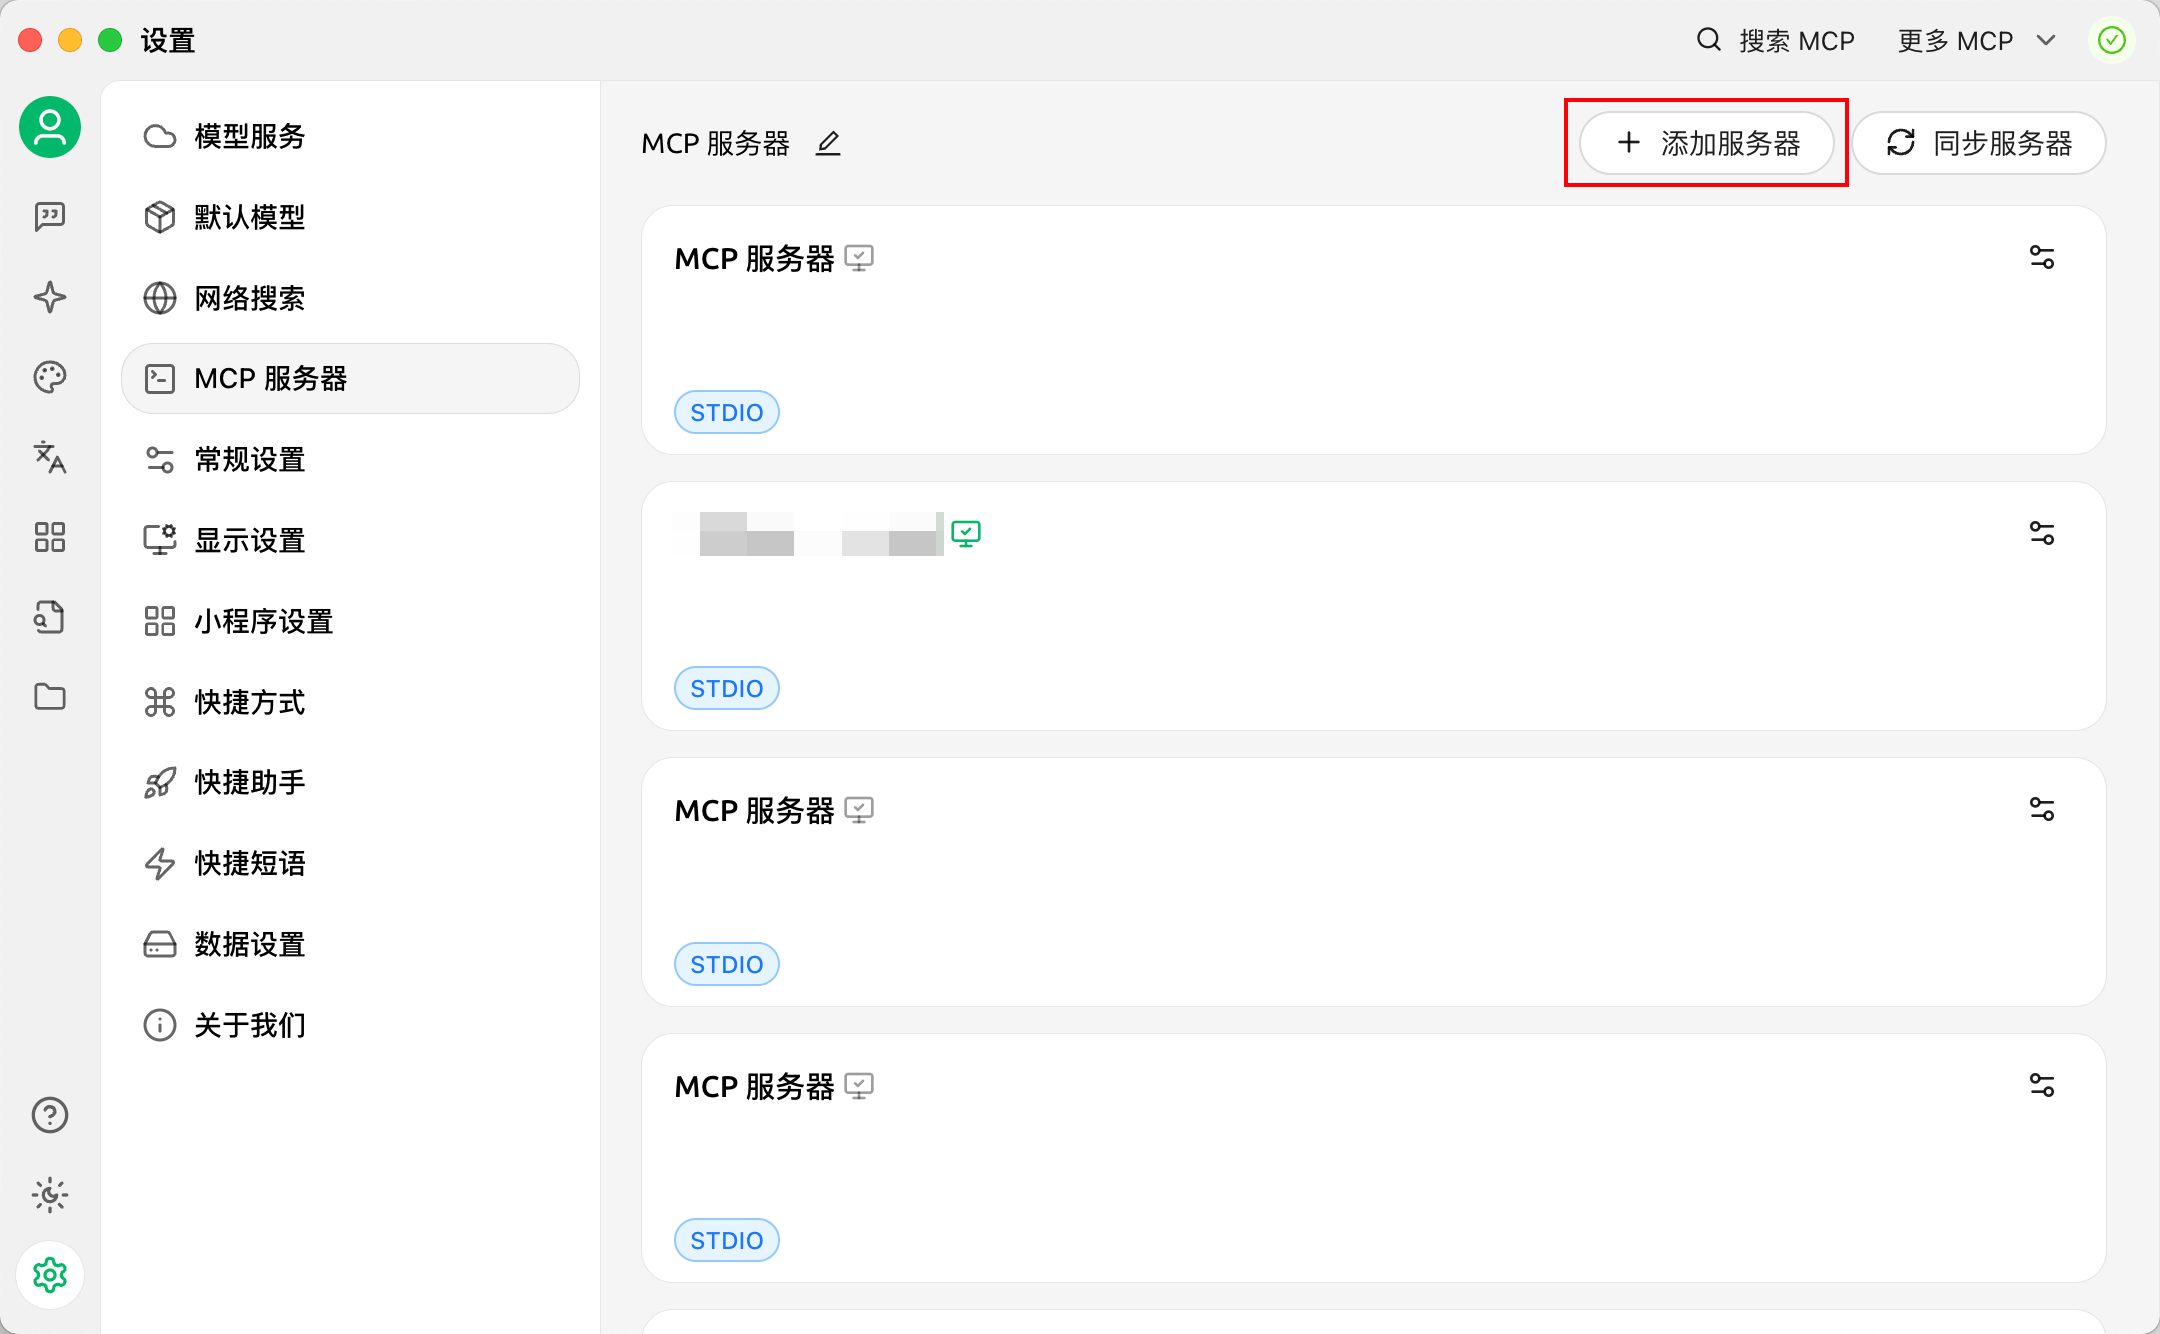Viewport: 2160px width, 1334px height.
Task: Open the translate sidebar icon
Action: pos(49,457)
